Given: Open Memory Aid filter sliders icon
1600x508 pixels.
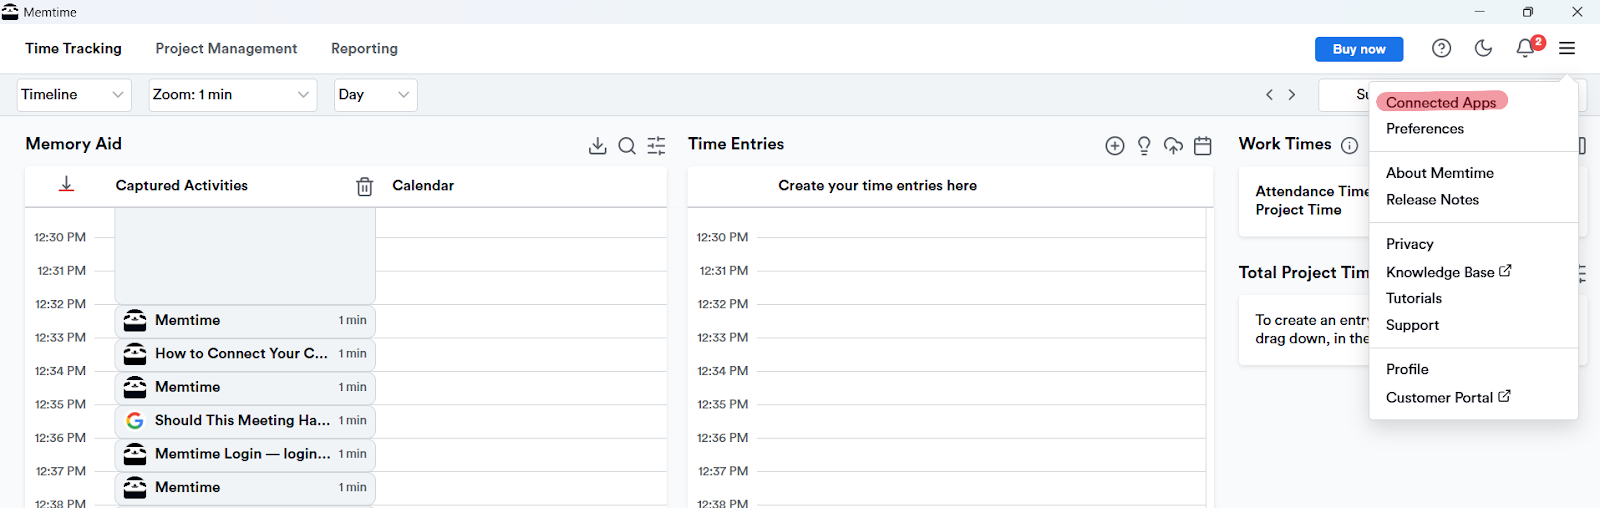Looking at the screenshot, I should 656,146.
